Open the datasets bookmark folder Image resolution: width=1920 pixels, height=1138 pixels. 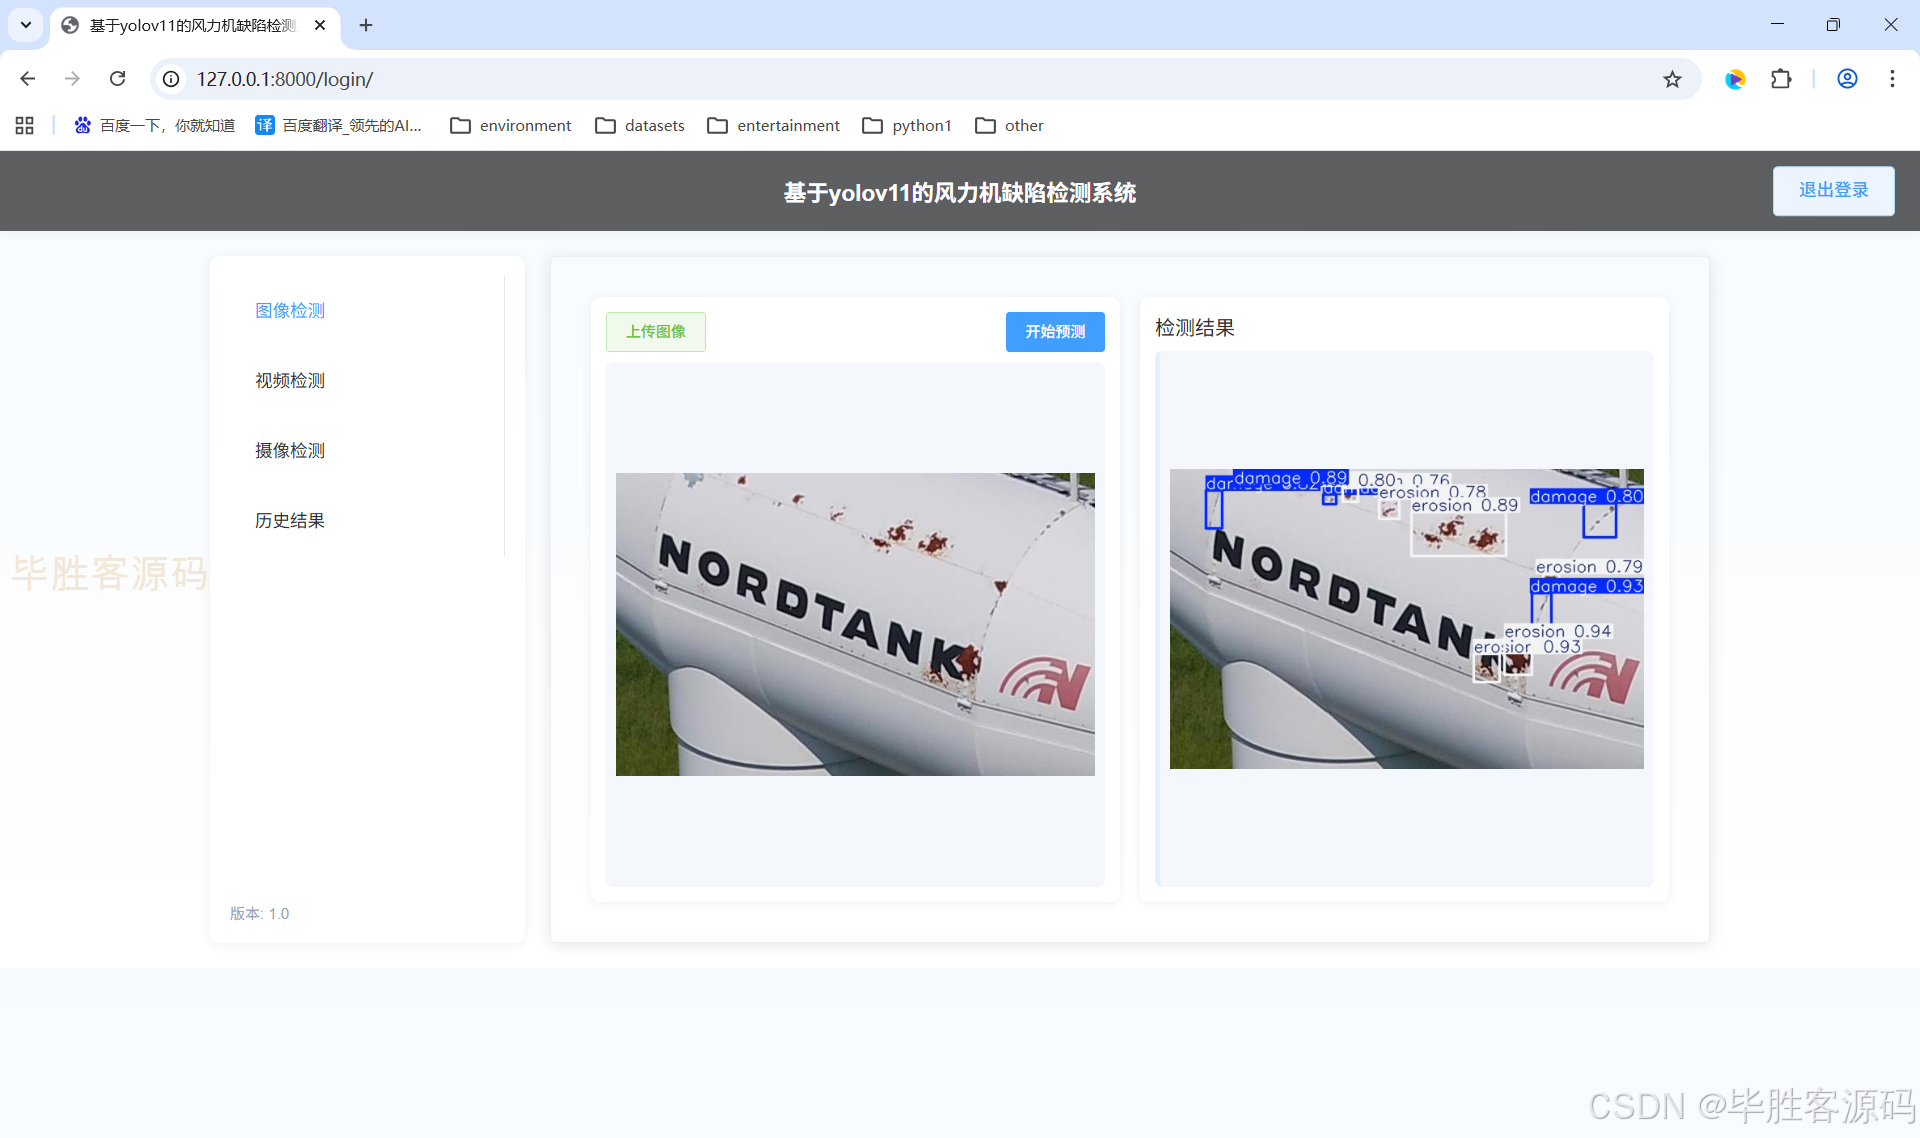(640, 125)
